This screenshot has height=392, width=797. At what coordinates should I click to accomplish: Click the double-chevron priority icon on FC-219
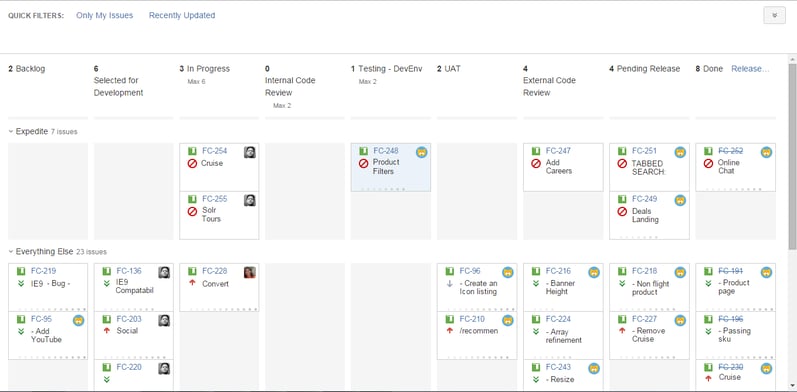(x=21, y=283)
